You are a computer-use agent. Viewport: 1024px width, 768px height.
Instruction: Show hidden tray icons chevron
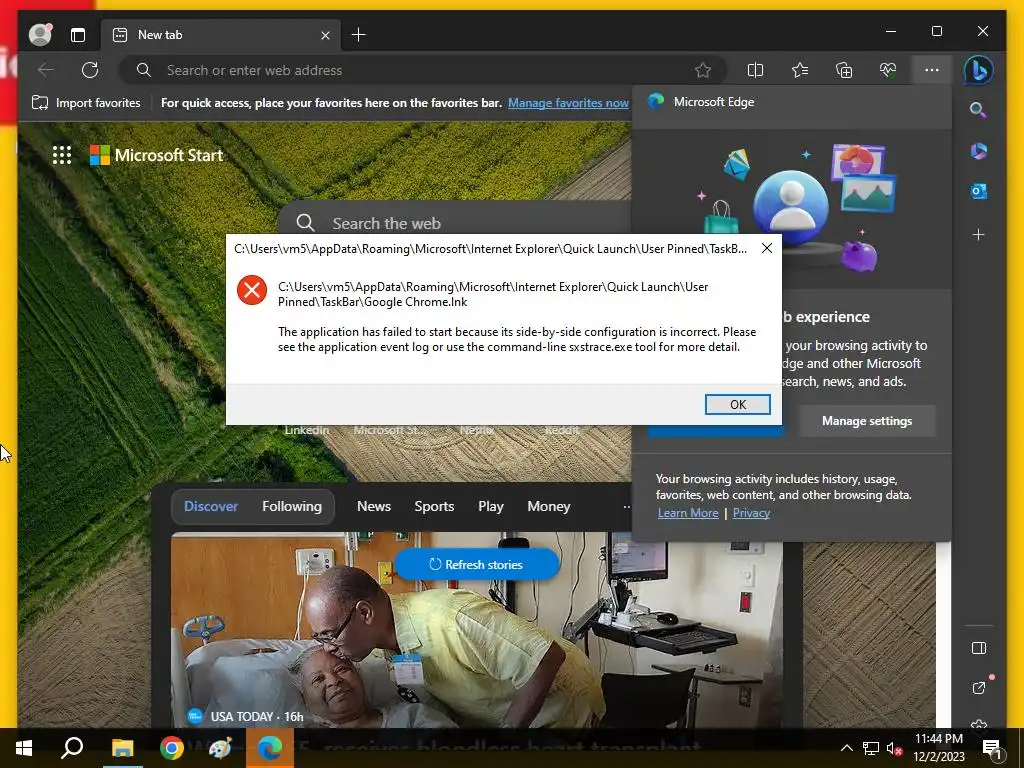(846, 748)
